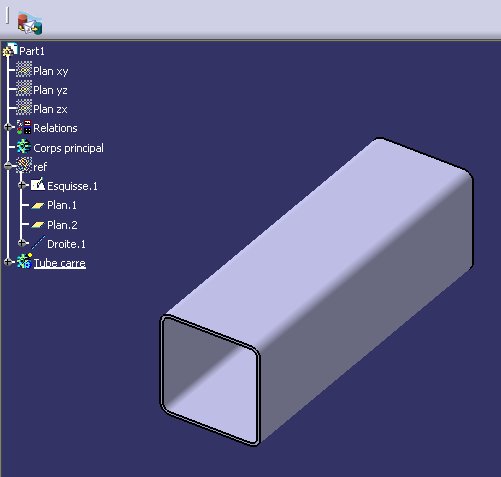Click the underlined Tube carre label

tap(60, 263)
